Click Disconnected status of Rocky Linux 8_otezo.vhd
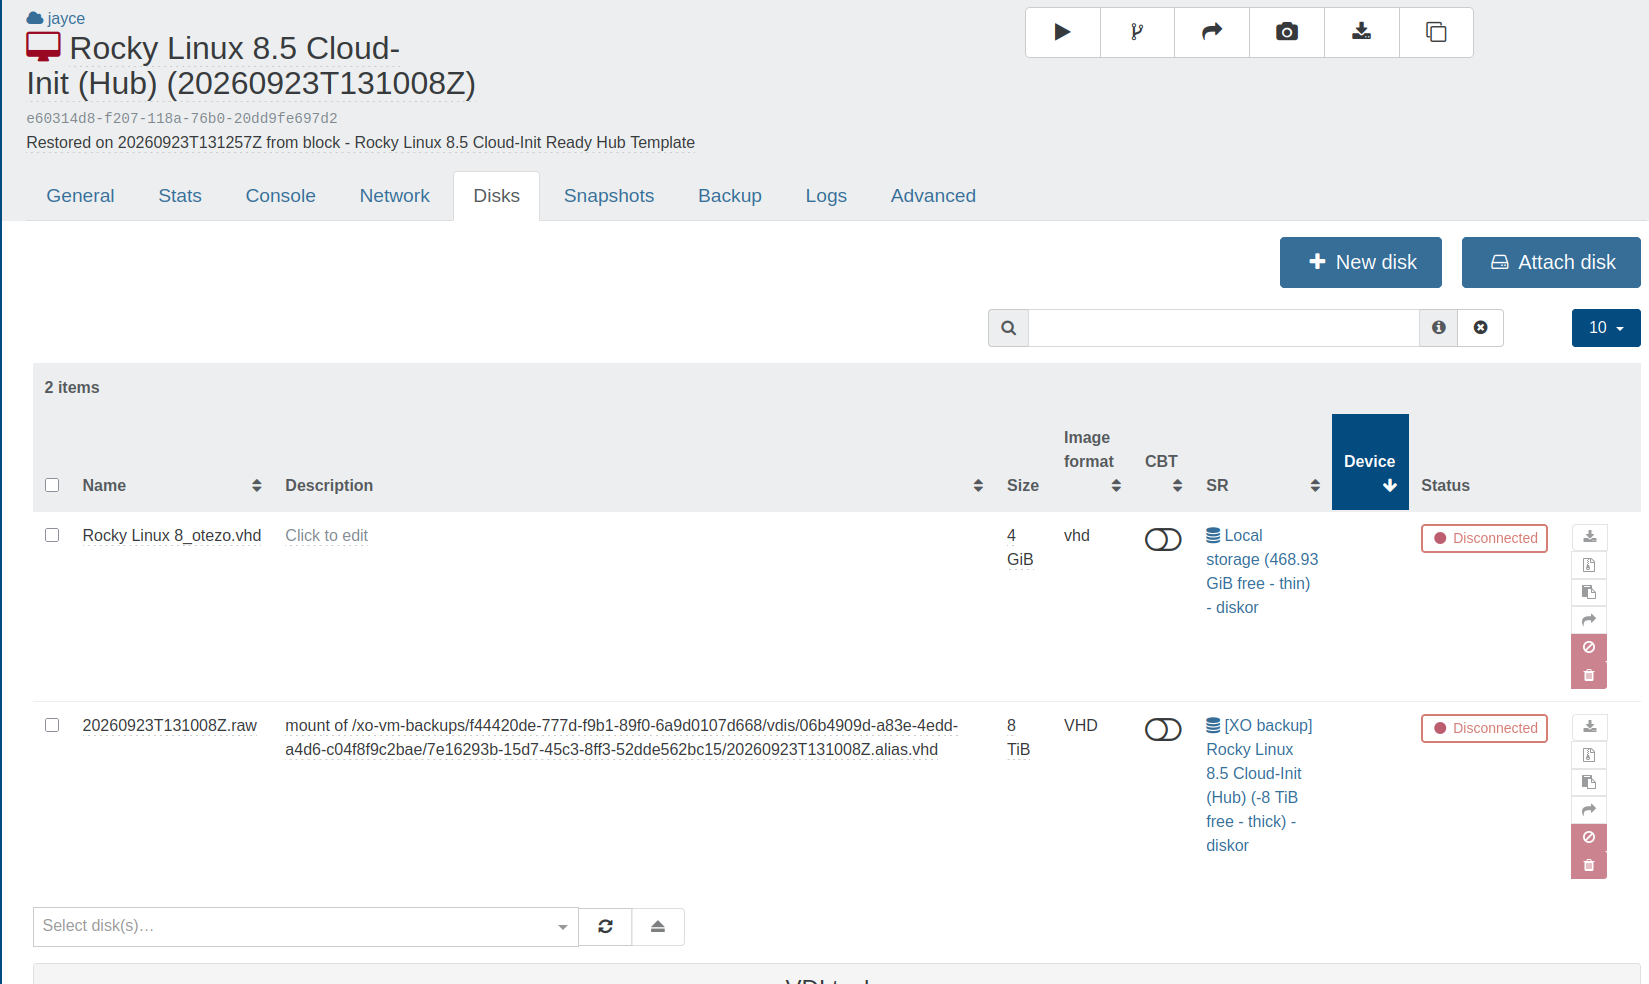The height and width of the screenshot is (984, 1649). (1485, 538)
